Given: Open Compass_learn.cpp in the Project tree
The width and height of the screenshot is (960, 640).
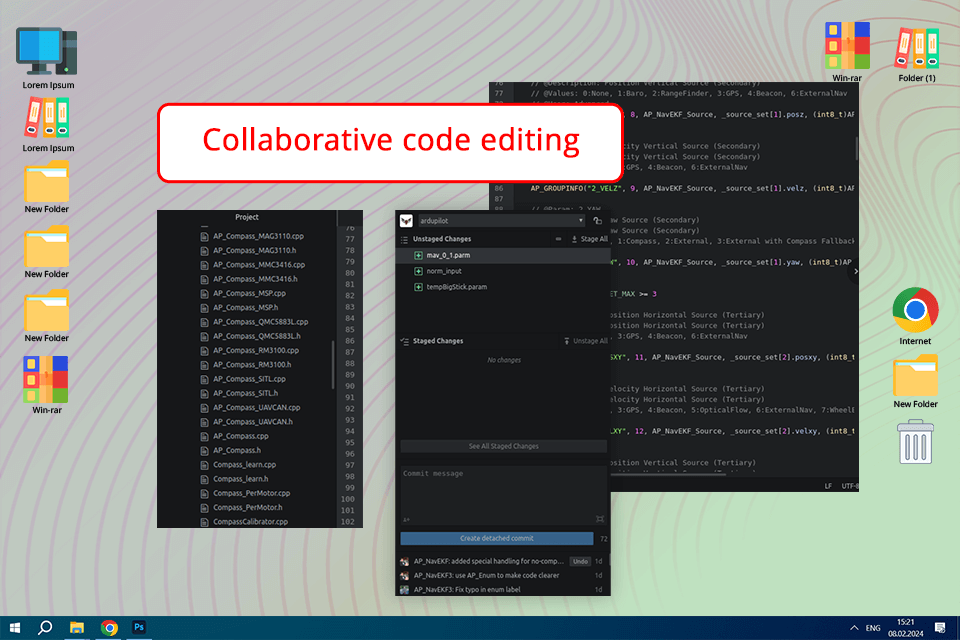Looking at the screenshot, I should 244,465.
